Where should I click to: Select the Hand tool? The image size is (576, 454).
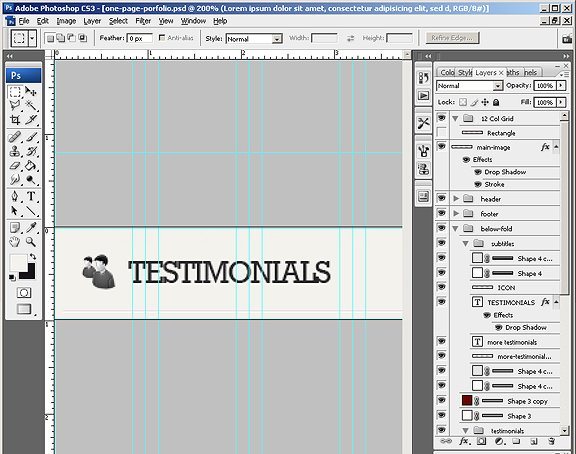pyautogui.click(x=15, y=242)
